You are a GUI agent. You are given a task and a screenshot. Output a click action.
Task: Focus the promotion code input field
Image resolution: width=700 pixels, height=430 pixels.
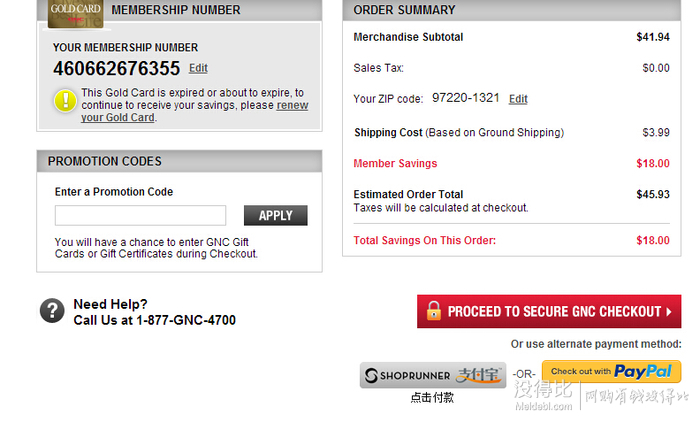pos(140,216)
